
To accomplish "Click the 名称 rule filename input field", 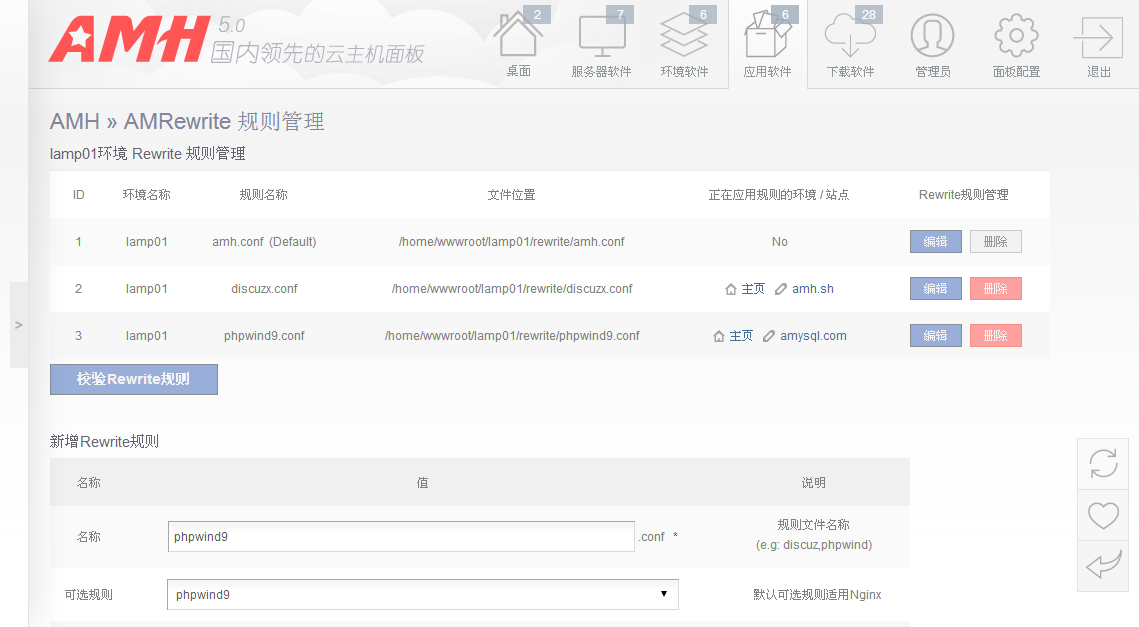I will pos(401,537).
